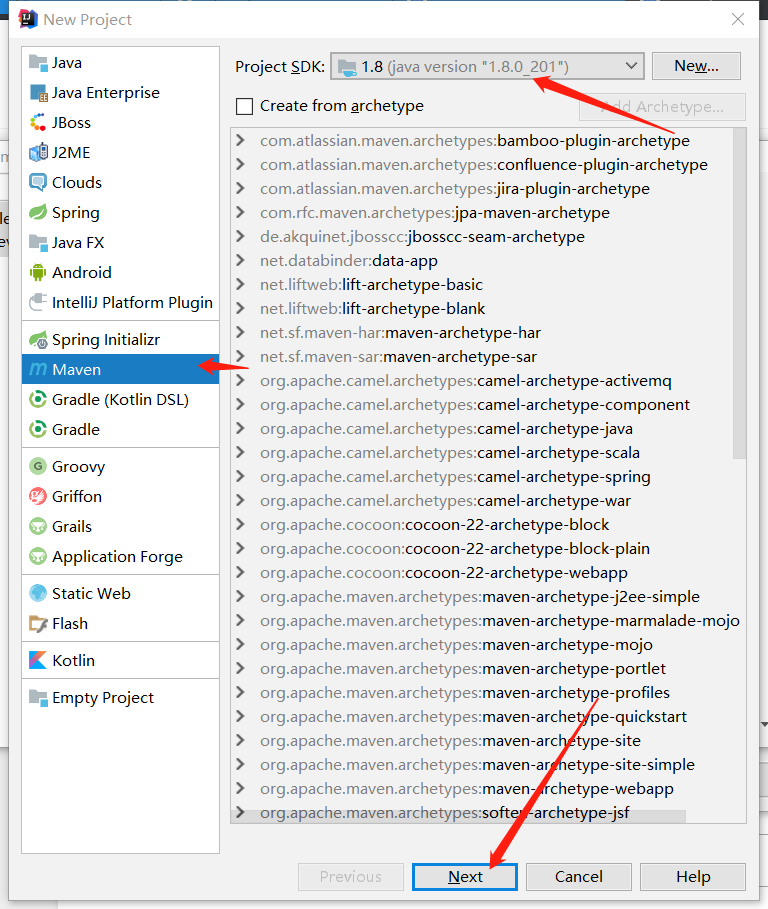The height and width of the screenshot is (909, 768).
Task: Pick the JBoss icon in sidebar
Action: (x=38, y=122)
